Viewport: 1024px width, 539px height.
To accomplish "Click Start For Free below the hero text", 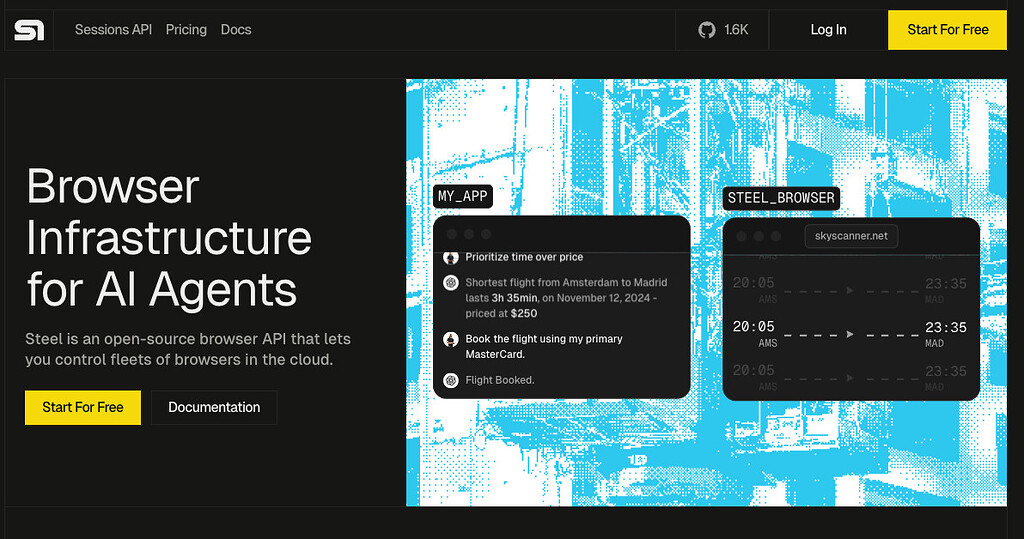I will (x=83, y=407).
